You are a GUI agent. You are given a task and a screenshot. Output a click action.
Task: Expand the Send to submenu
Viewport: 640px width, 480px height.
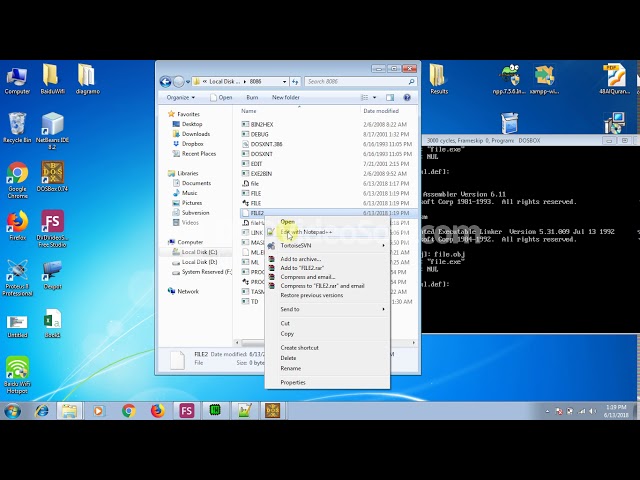(x=327, y=309)
